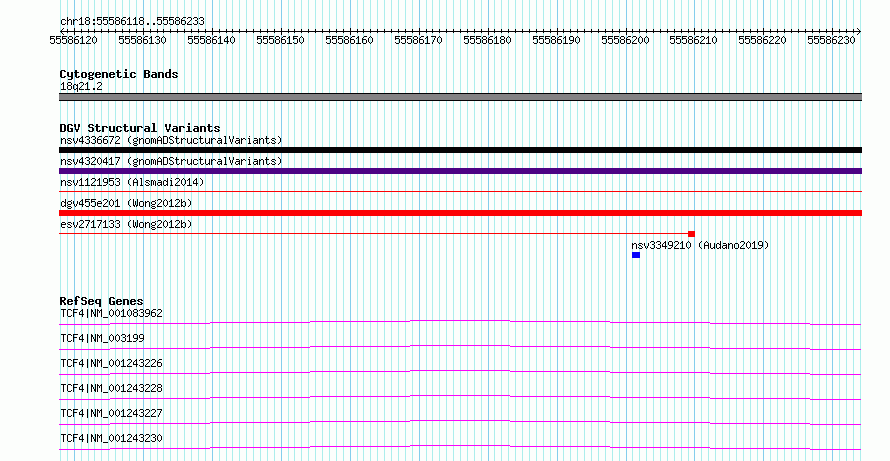Click the magenta TCF4|NM_001243226 gene line

(x=460, y=372)
